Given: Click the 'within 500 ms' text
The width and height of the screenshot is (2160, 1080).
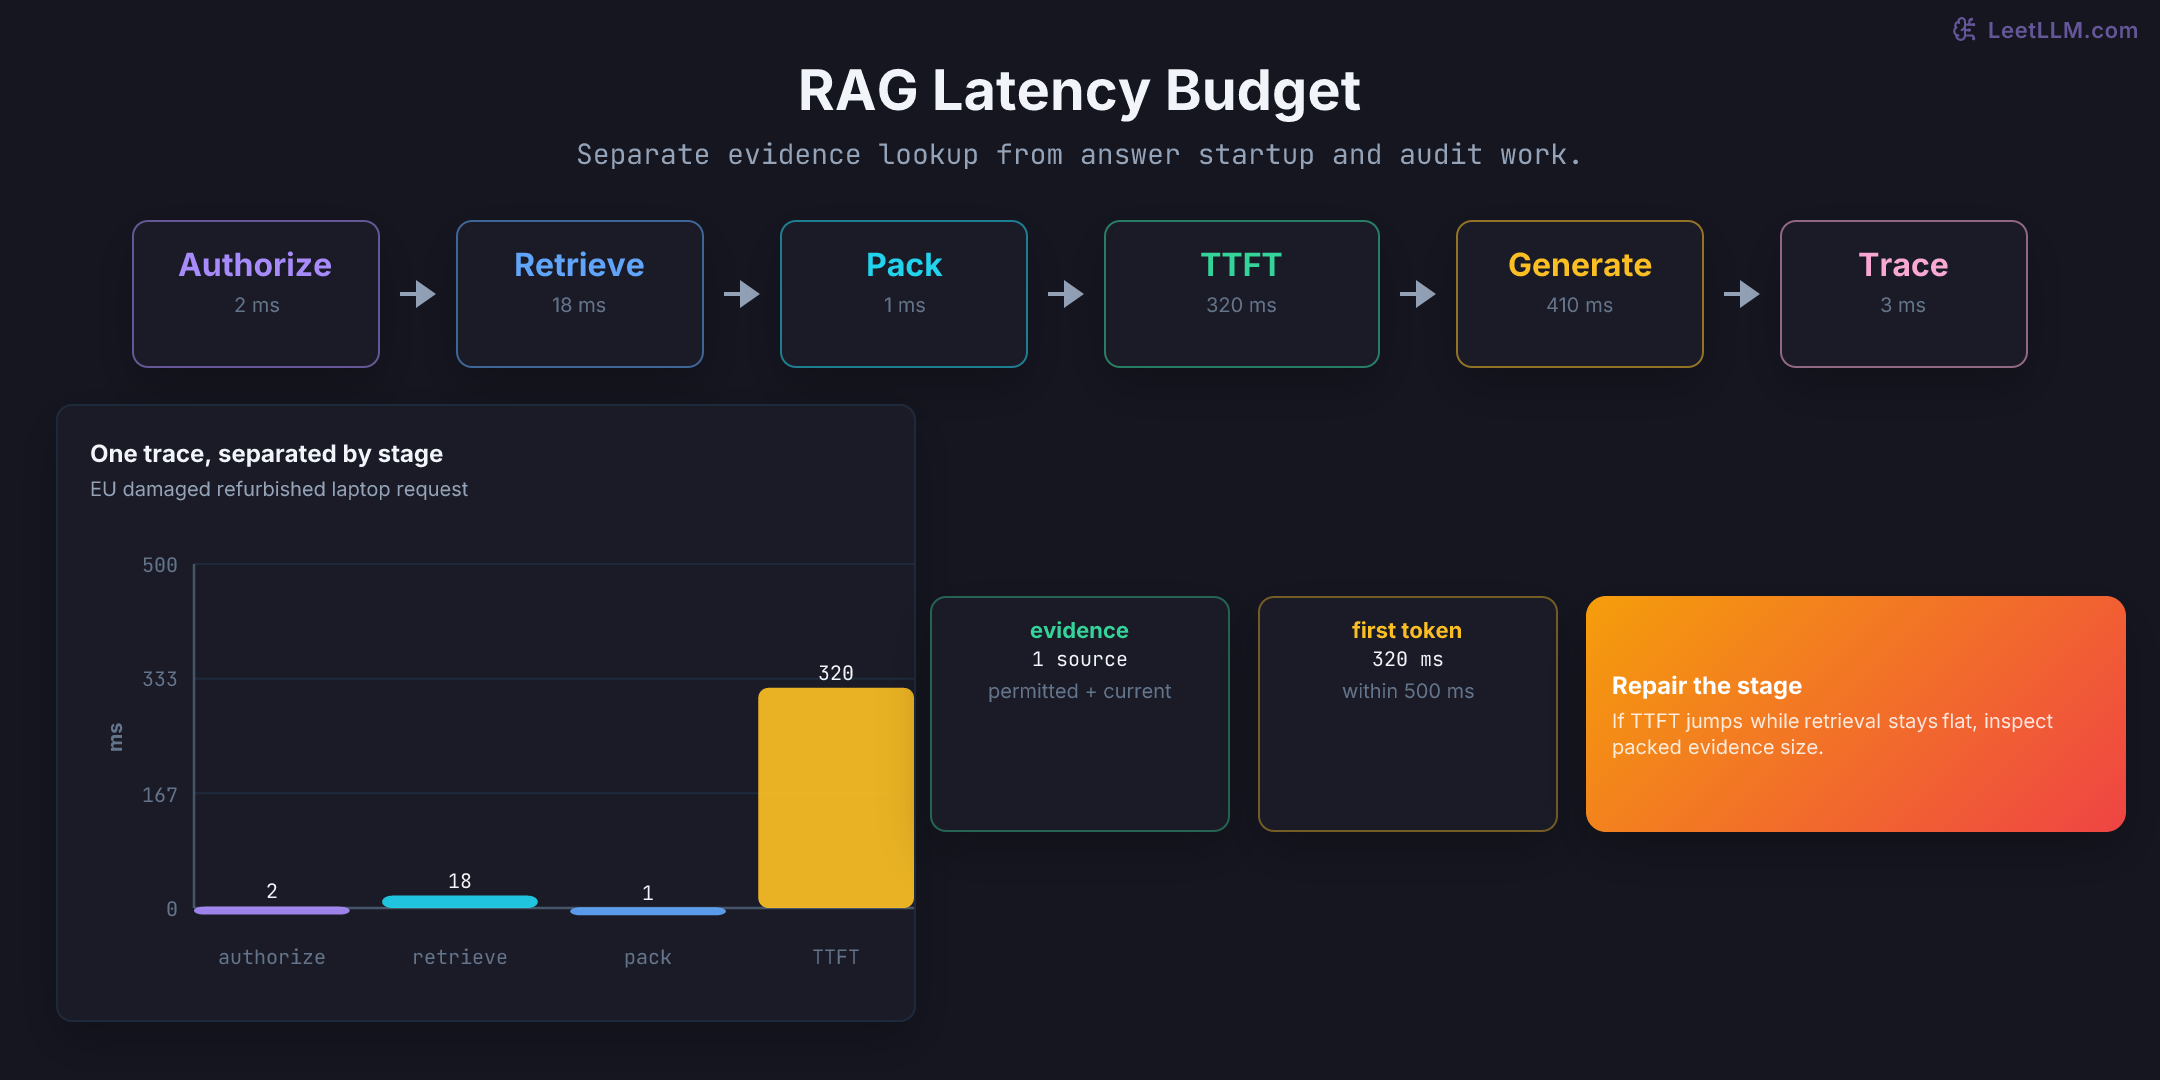Looking at the screenshot, I should tap(1408, 691).
